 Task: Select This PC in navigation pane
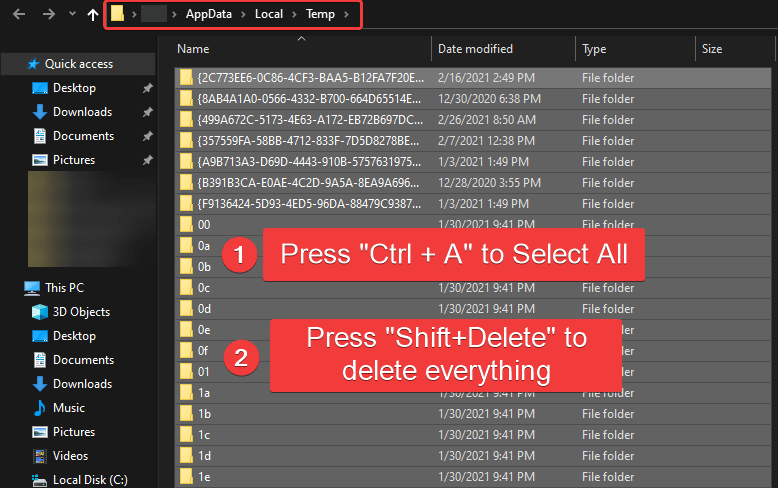coord(65,288)
